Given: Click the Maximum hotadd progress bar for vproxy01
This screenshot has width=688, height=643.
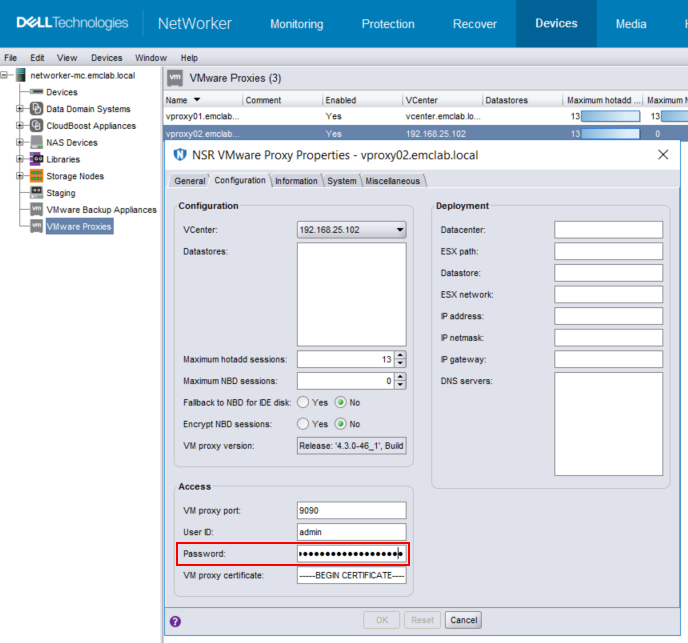Looking at the screenshot, I should (610, 116).
